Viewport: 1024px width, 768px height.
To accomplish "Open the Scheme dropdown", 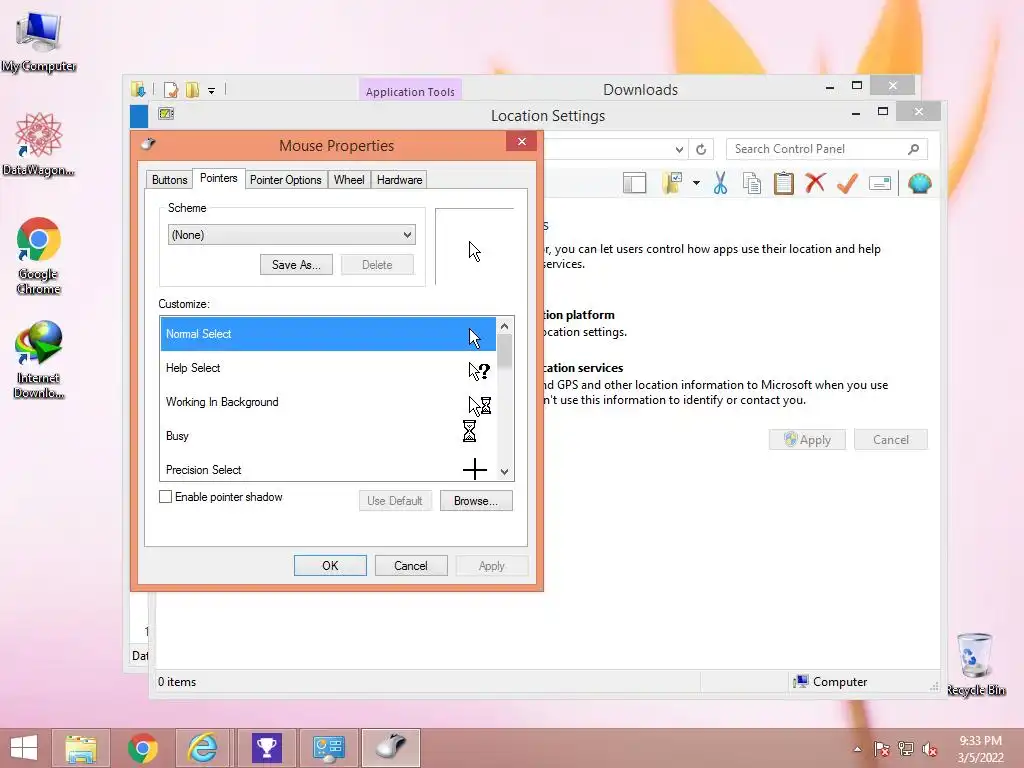I will [292, 235].
